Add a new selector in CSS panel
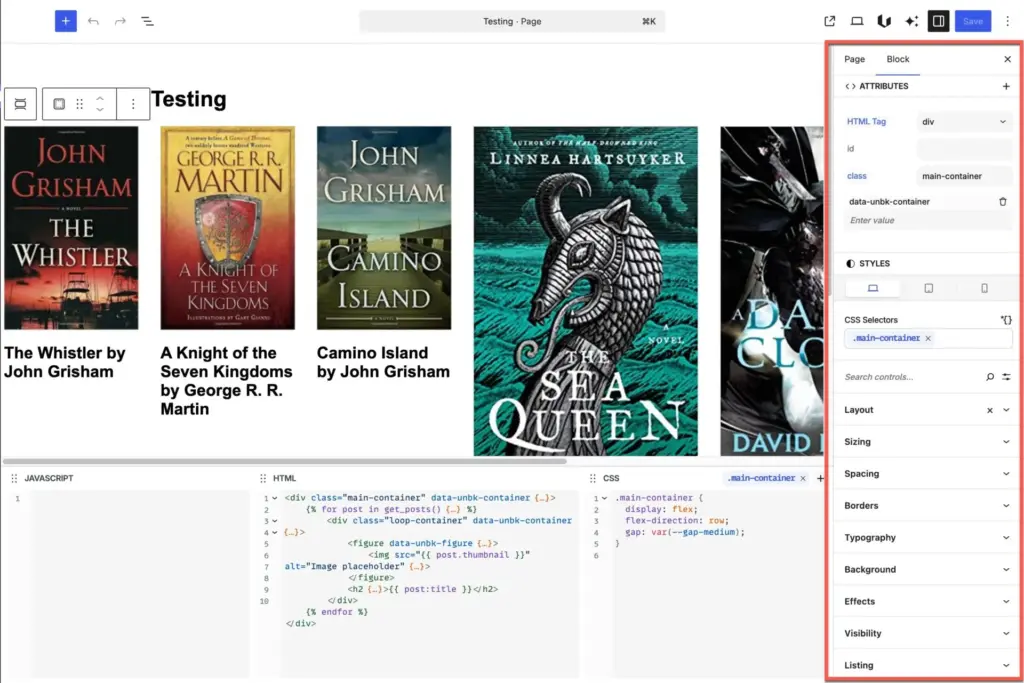Viewport: 1024px width, 683px height. (x=820, y=479)
